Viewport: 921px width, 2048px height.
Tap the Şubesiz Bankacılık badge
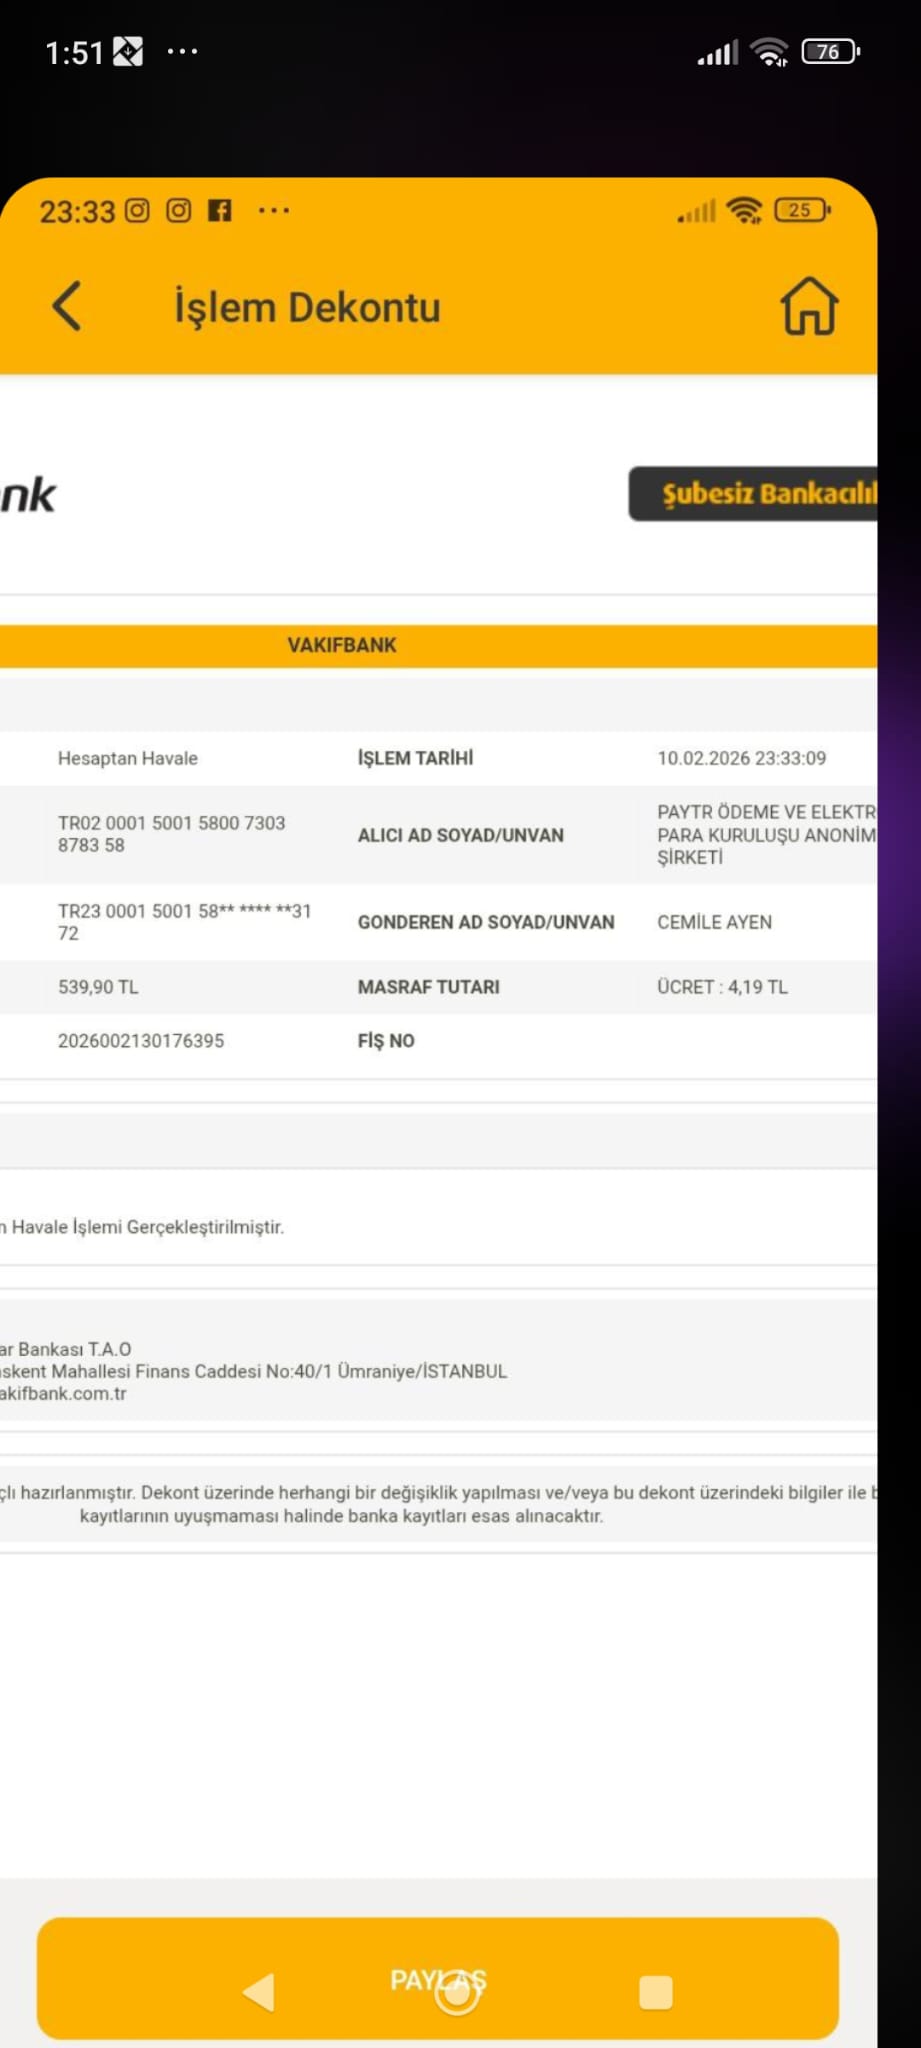pos(752,493)
